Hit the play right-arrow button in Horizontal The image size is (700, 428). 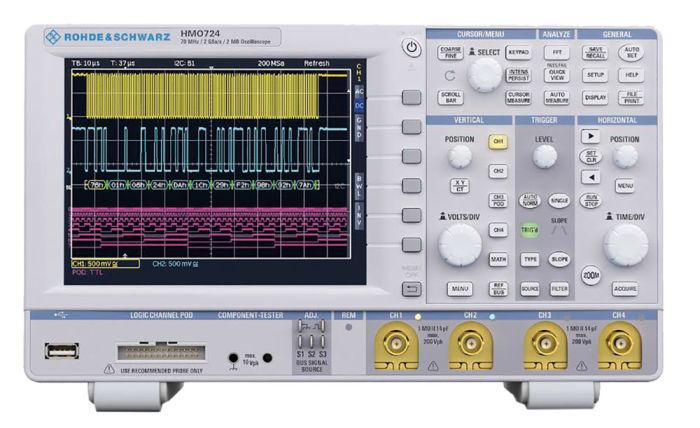[x=590, y=136]
